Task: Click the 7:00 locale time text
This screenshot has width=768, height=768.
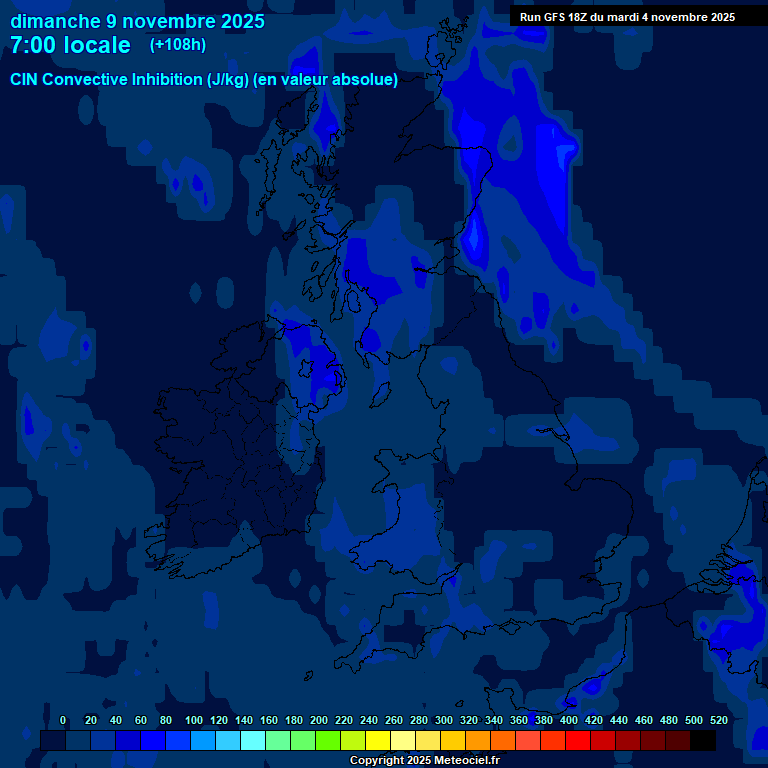Action: coord(70,46)
